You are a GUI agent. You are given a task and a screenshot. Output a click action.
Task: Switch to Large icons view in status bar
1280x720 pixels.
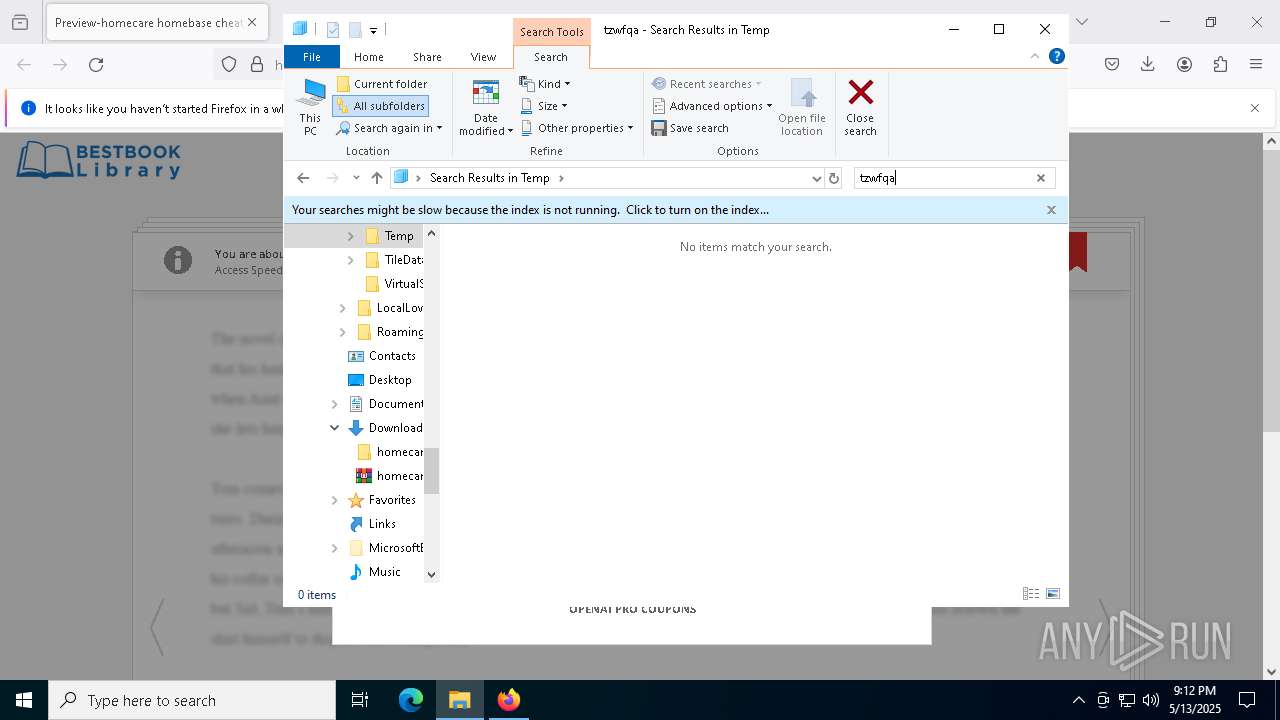pyautogui.click(x=1053, y=594)
